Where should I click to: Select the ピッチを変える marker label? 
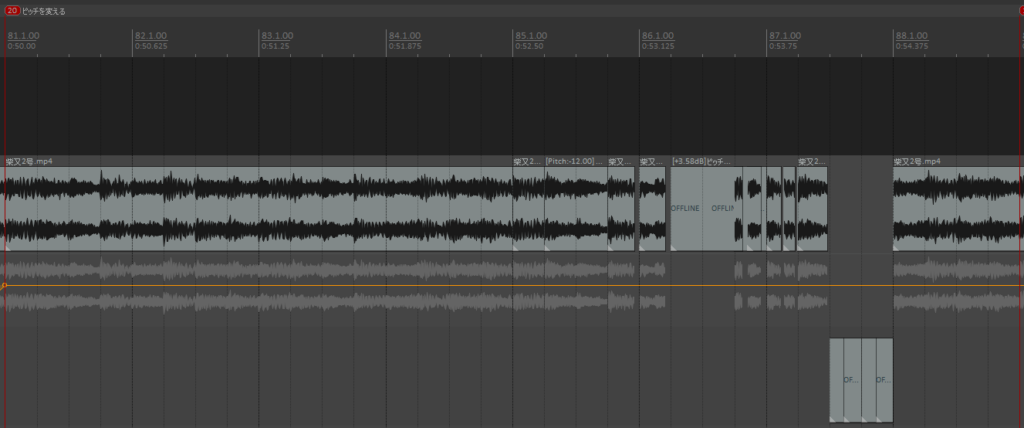[48, 10]
